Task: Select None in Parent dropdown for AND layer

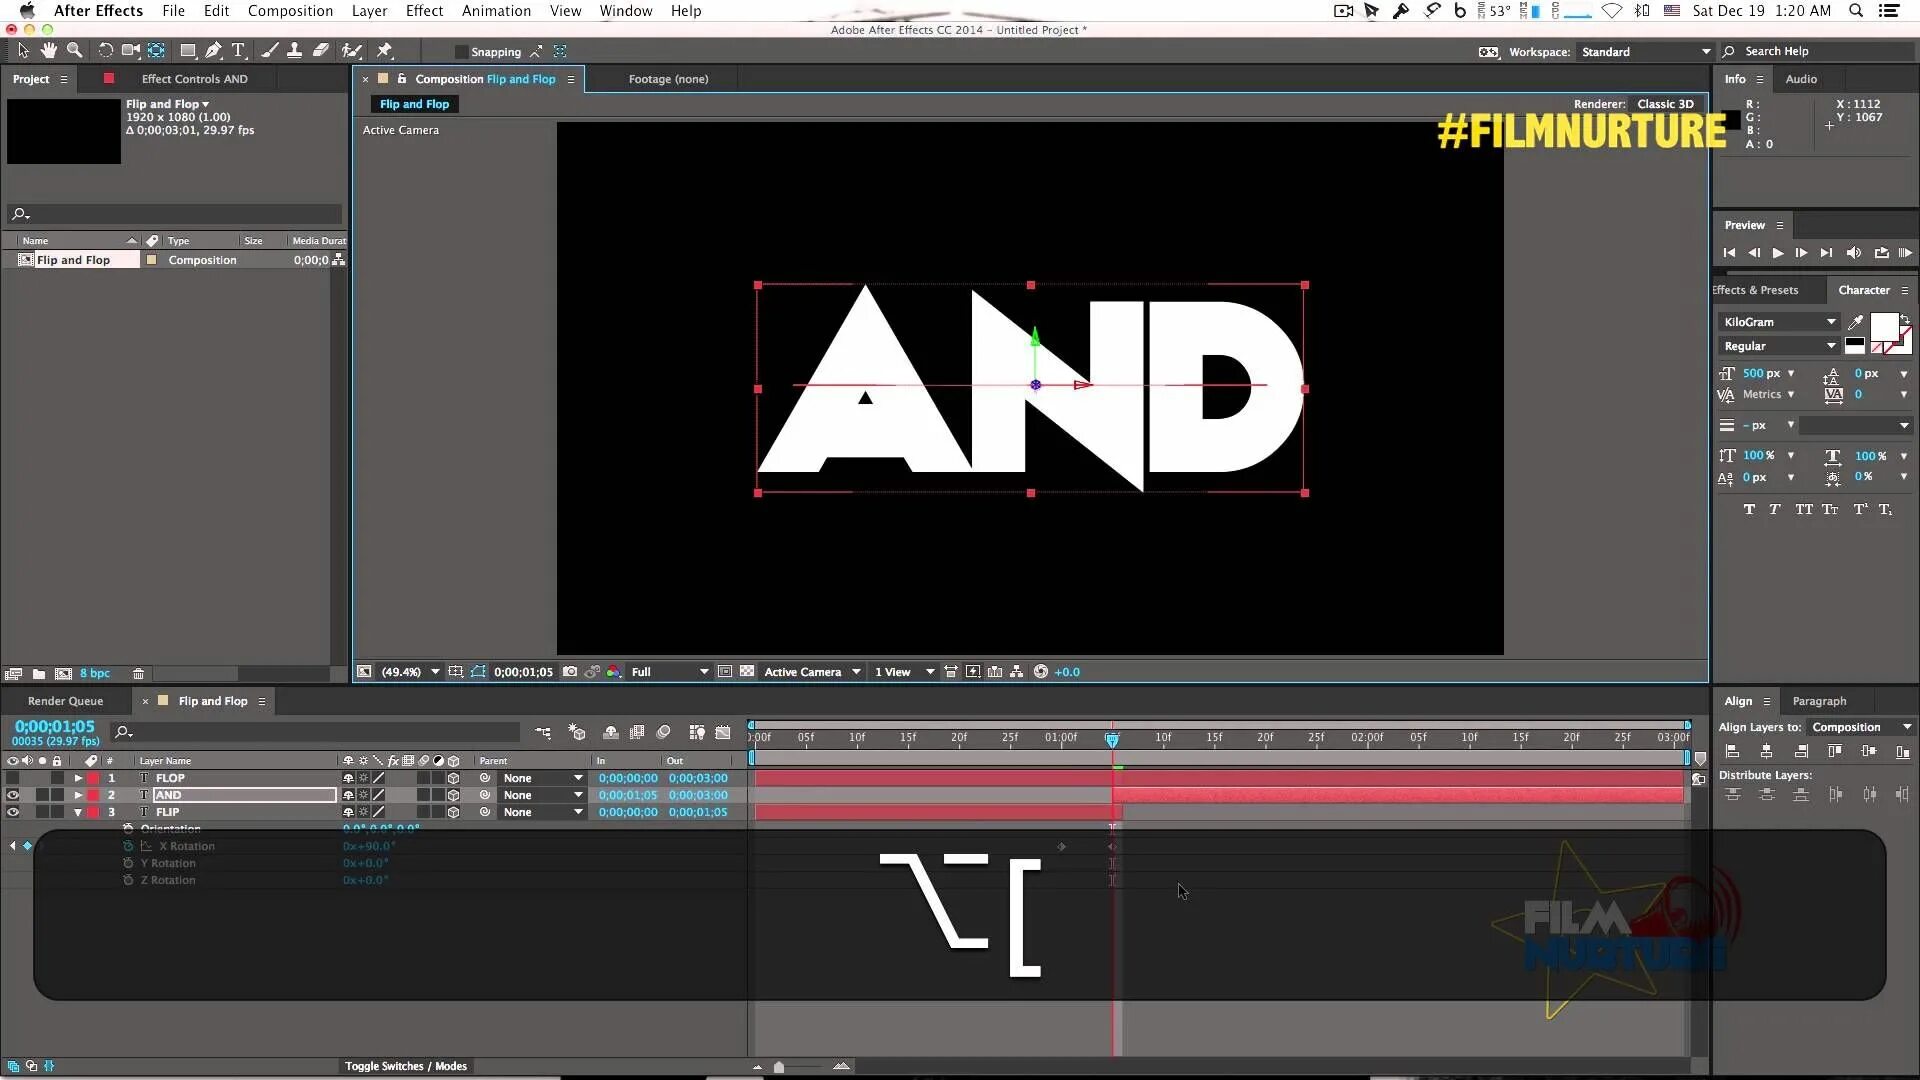Action: [x=538, y=795]
